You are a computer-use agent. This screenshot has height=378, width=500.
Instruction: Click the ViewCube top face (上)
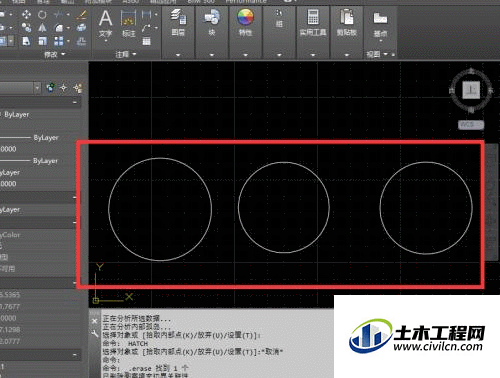click(x=471, y=90)
